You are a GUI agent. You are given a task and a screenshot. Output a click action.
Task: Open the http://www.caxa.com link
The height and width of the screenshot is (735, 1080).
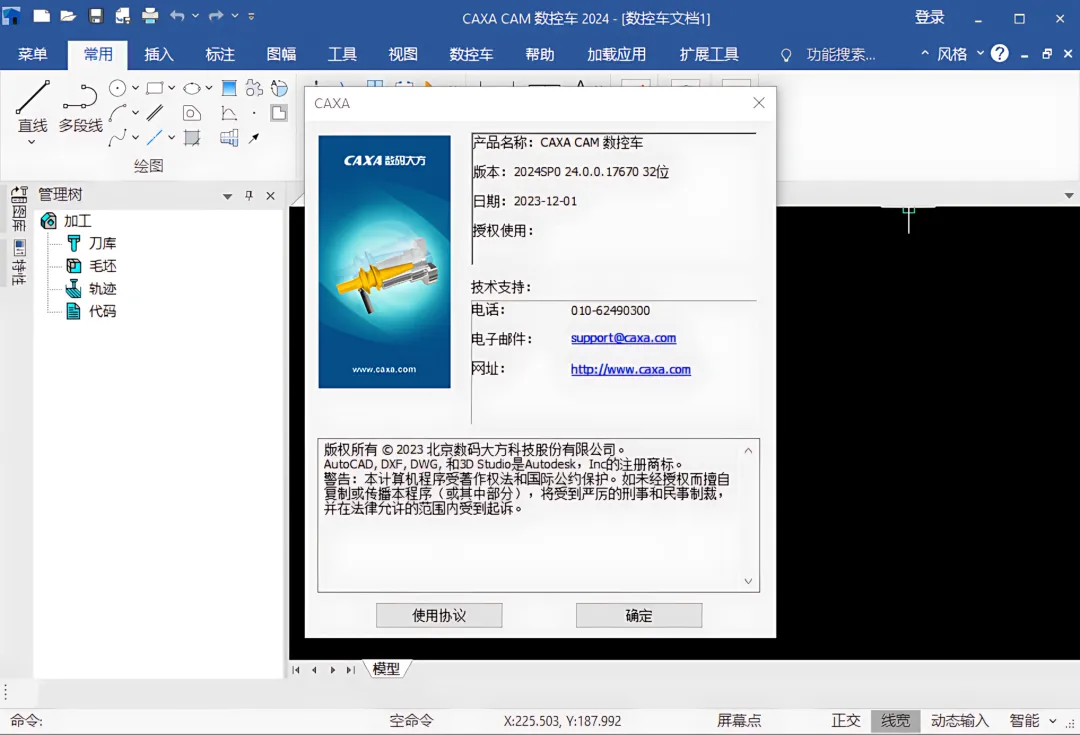[x=630, y=369]
